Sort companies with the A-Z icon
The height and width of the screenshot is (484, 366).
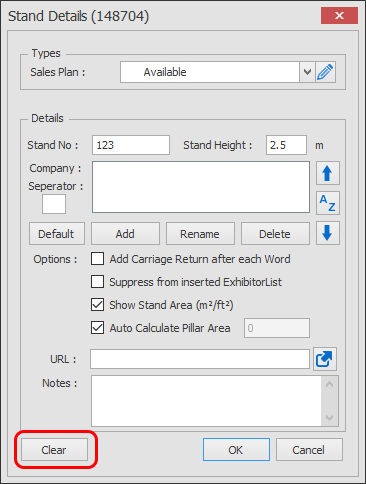pyautogui.click(x=328, y=203)
